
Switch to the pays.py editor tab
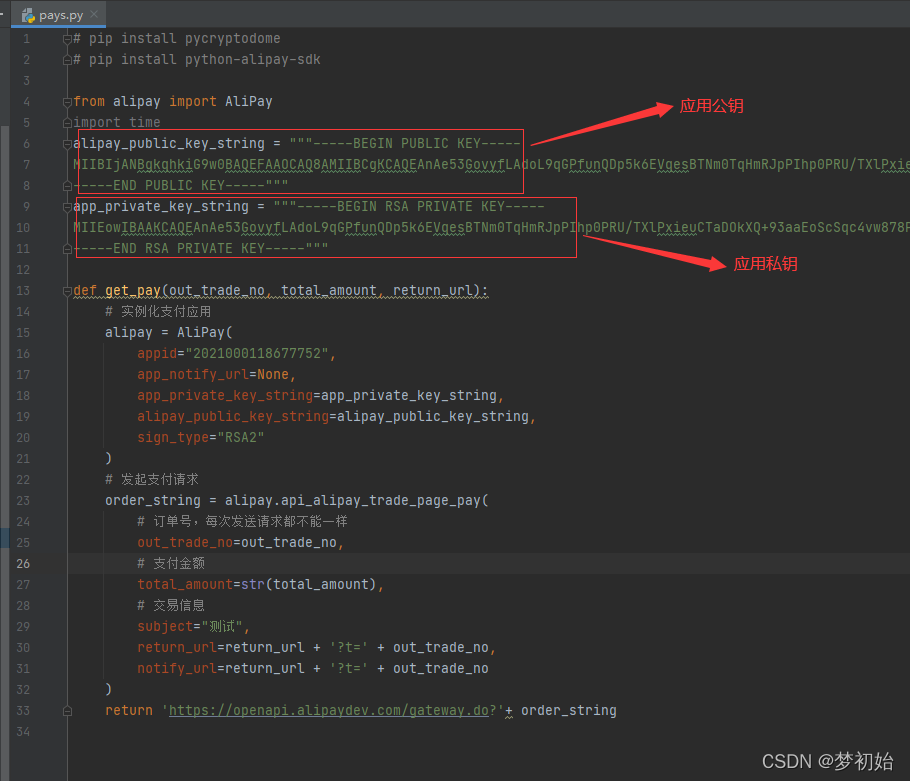click(x=57, y=15)
